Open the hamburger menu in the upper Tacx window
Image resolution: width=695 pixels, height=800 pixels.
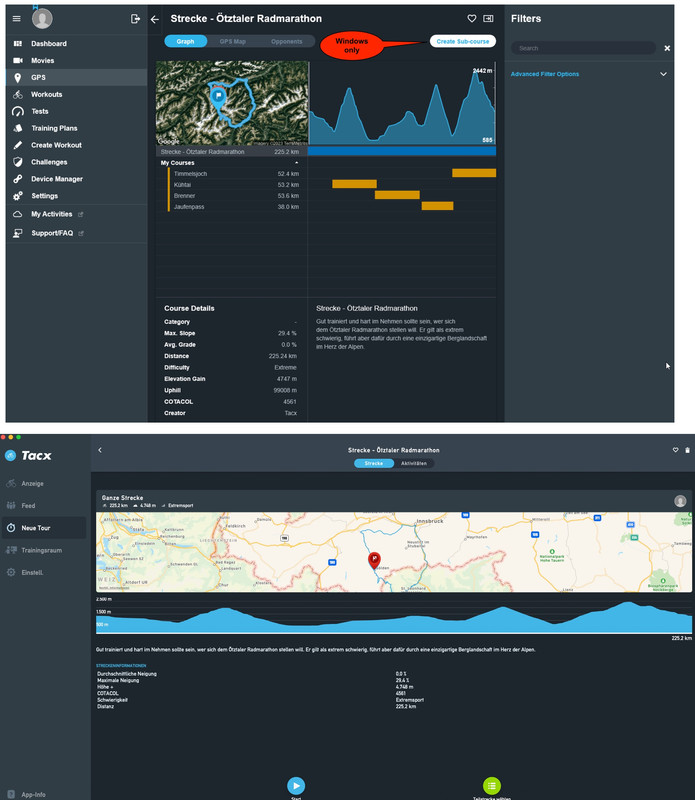coord(16,19)
